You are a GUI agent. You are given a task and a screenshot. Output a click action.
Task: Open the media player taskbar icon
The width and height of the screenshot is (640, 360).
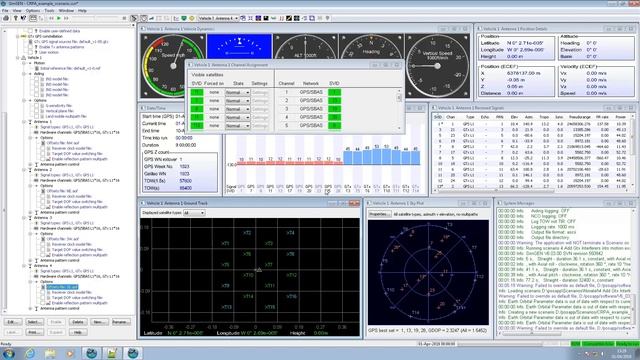[x=70, y=353]
